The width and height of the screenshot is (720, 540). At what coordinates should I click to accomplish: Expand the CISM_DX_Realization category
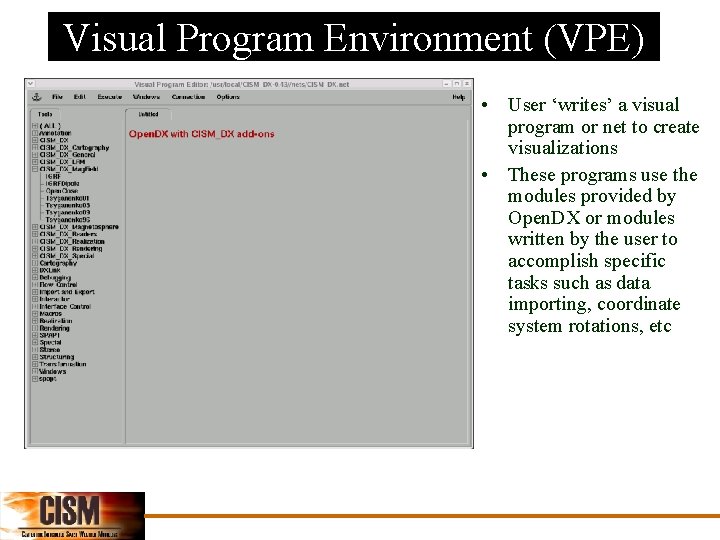coord(35,242)
